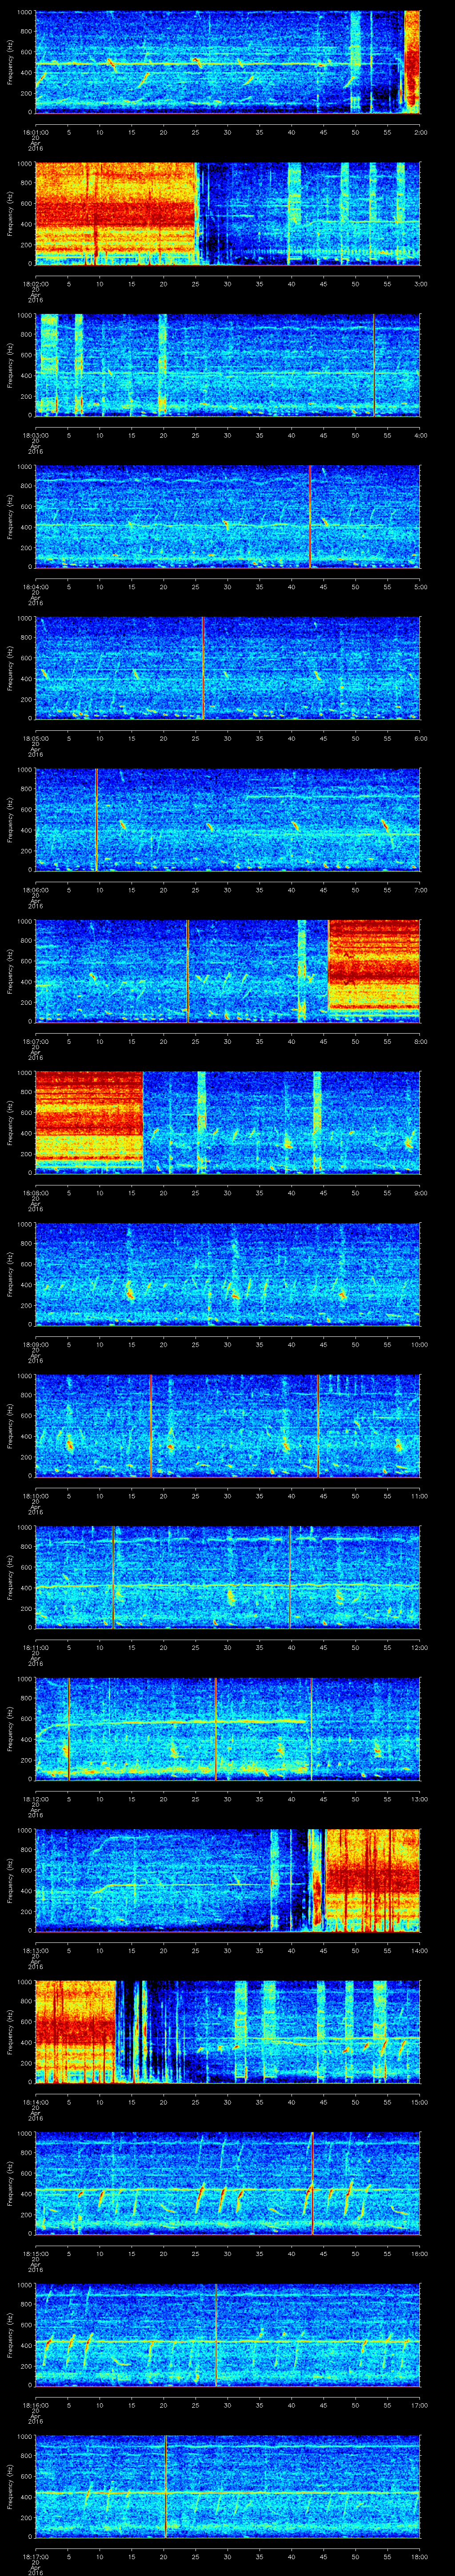Click the 14:00 end time label
Screen dimensions: 455x2576
pyautogui.click(x=420, y=1950)
